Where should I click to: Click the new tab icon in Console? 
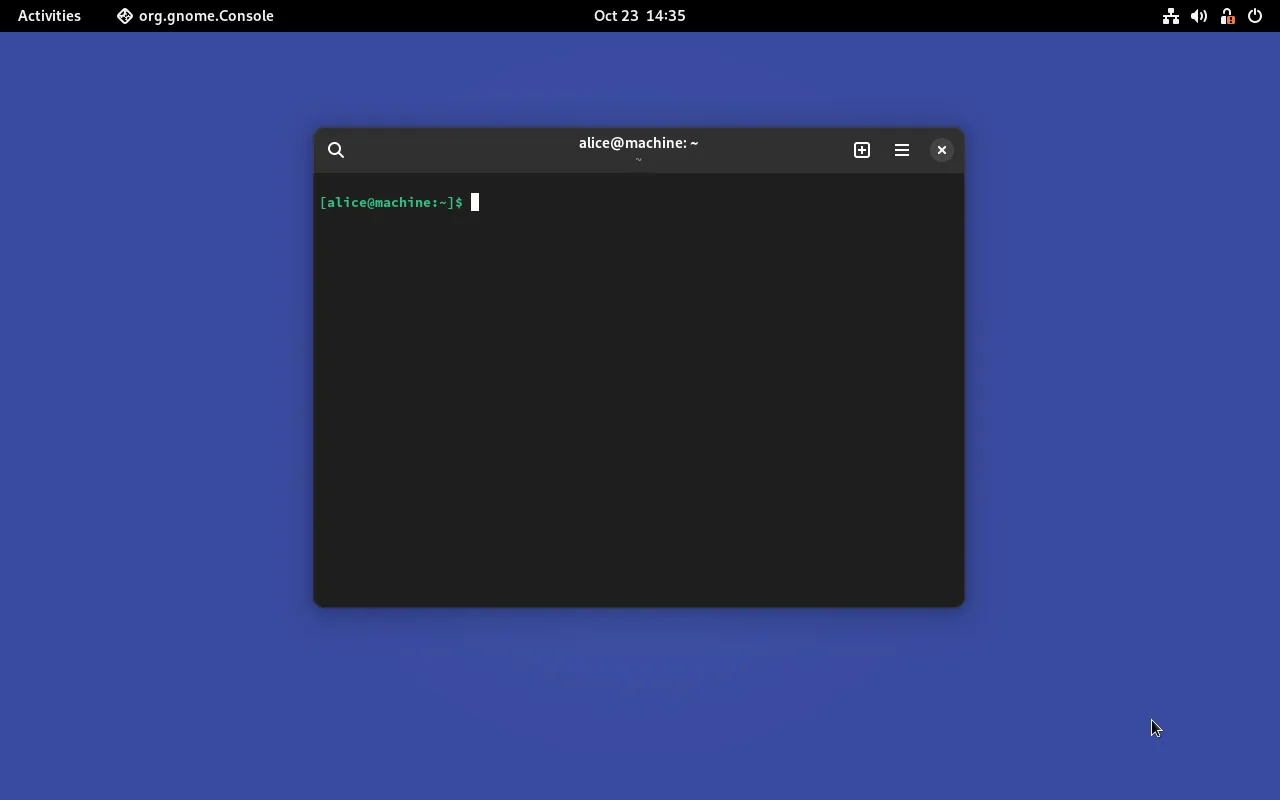tap(861, 150)
